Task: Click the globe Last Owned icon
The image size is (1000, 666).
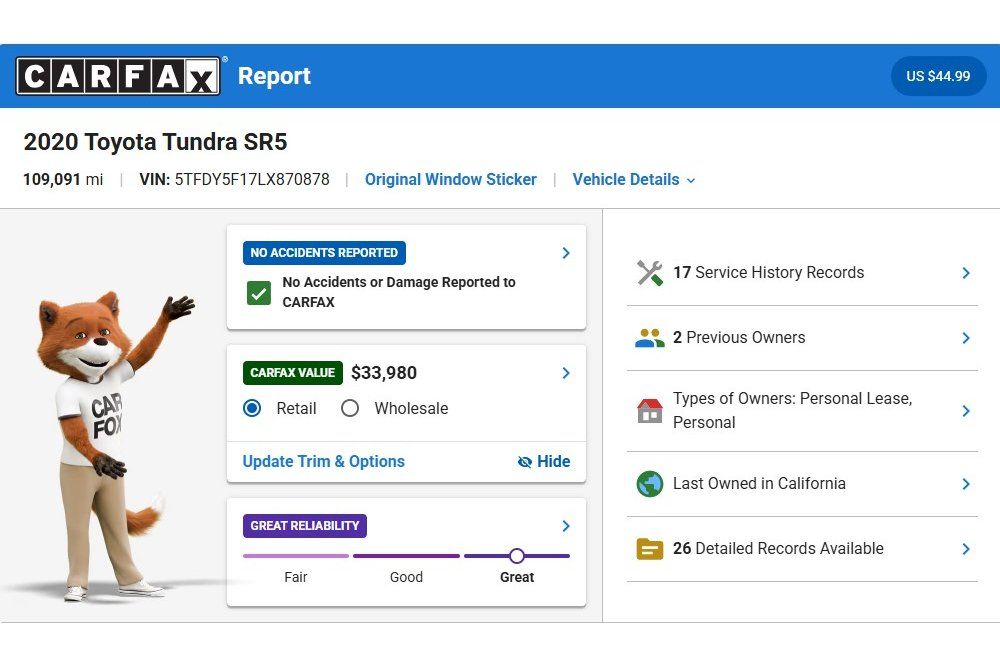Action: tap(650, 484)
